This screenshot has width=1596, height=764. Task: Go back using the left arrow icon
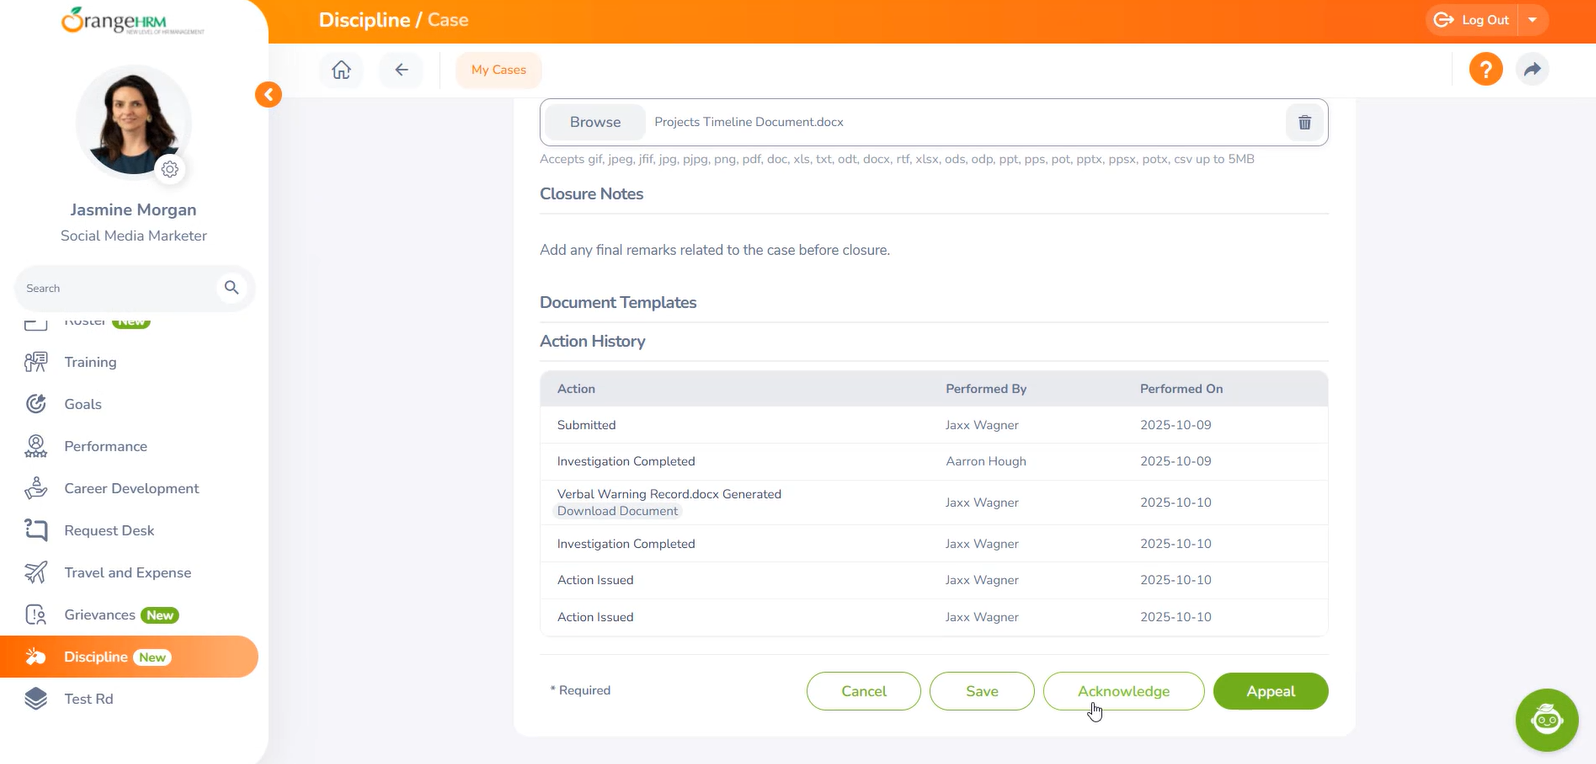[401, 70]
